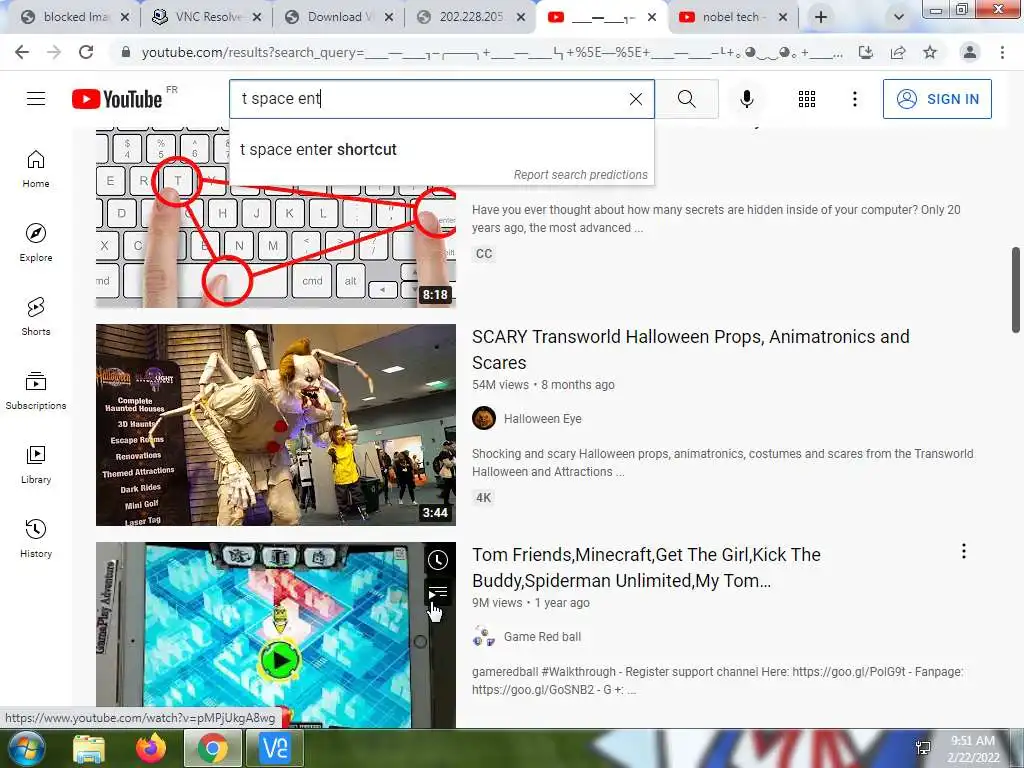Switch to the '202.228.205' tab
The width and height of the screenshot is (1024, 768).
click(470, 17)
